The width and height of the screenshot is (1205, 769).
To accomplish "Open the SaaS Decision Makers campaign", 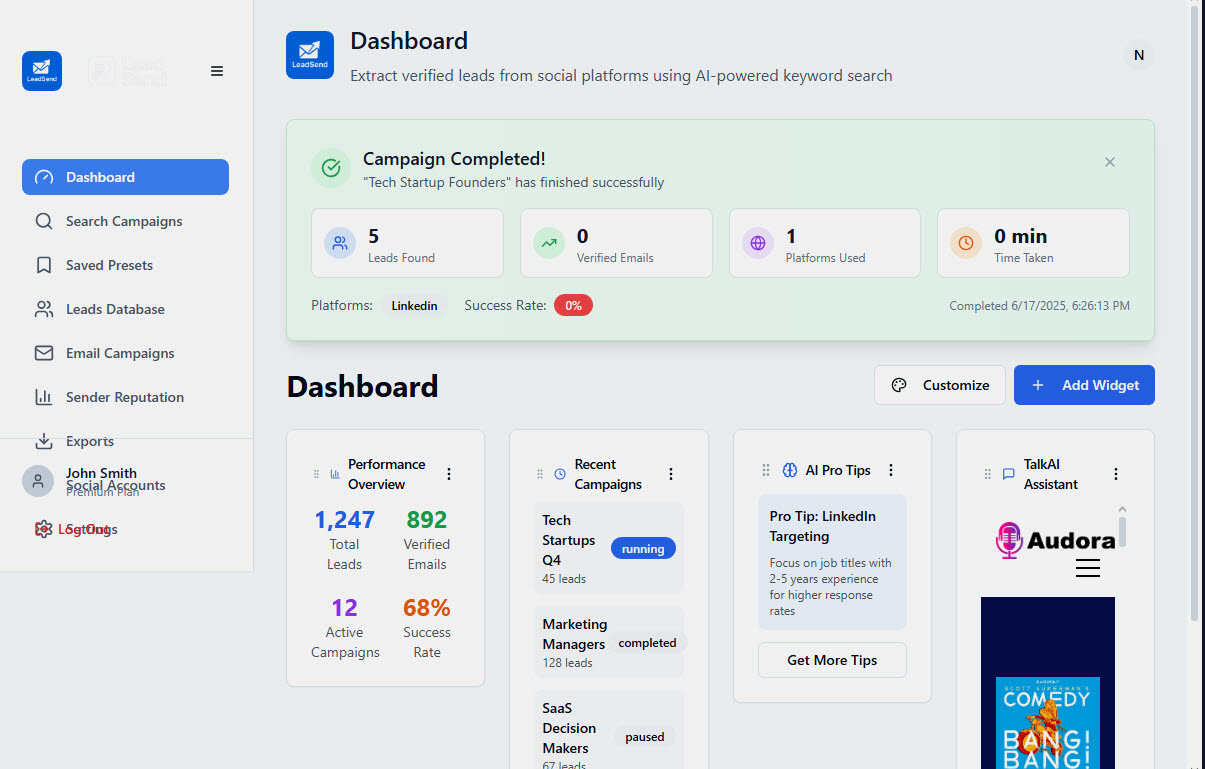I will pos(609,730).
